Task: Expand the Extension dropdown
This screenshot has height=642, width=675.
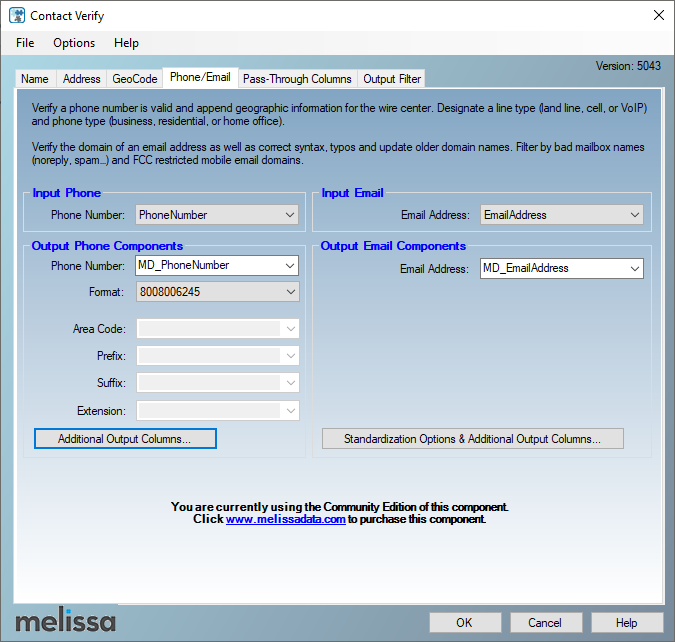Action: pos(291,411)
